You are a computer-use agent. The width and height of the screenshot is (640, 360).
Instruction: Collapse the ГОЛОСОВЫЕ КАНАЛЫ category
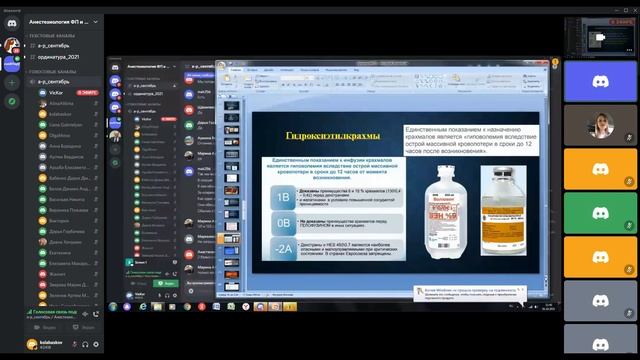coord(52,72)
